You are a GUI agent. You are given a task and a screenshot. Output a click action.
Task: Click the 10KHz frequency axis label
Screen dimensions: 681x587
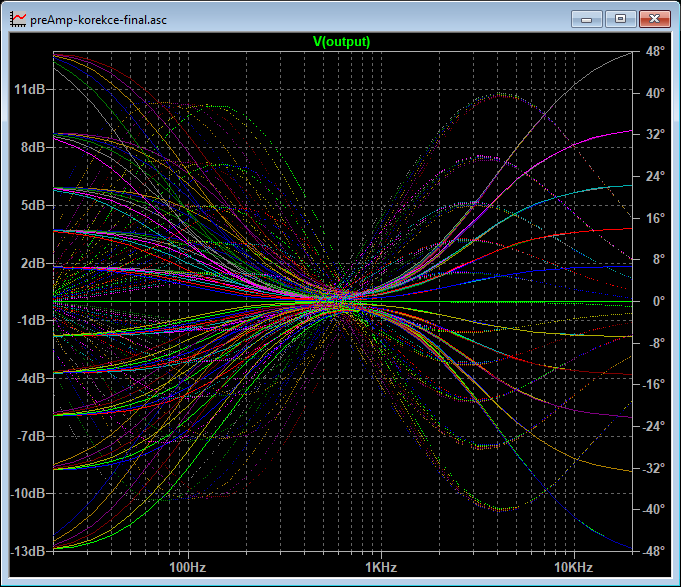coord(574,567)
